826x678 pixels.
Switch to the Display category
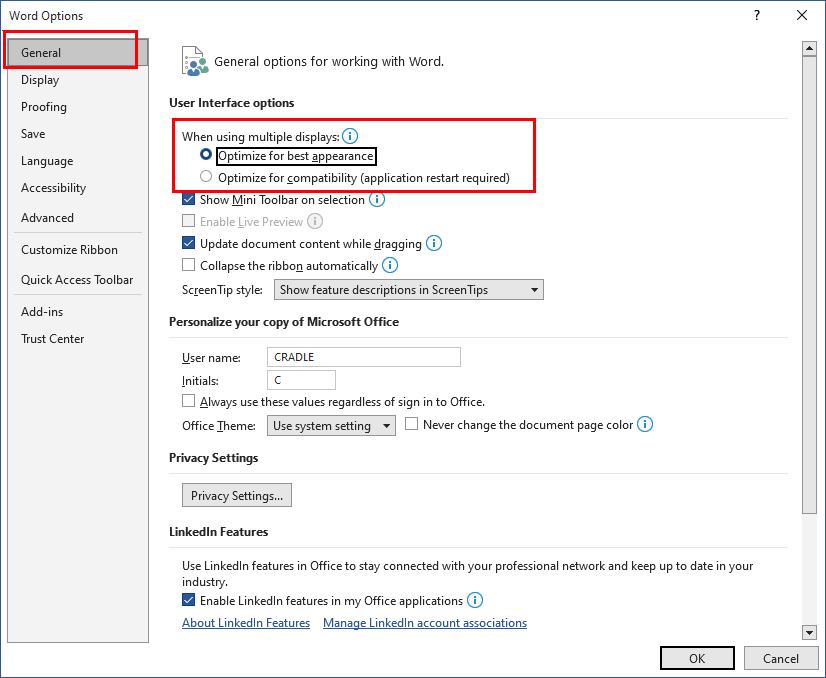click(78, 80)
